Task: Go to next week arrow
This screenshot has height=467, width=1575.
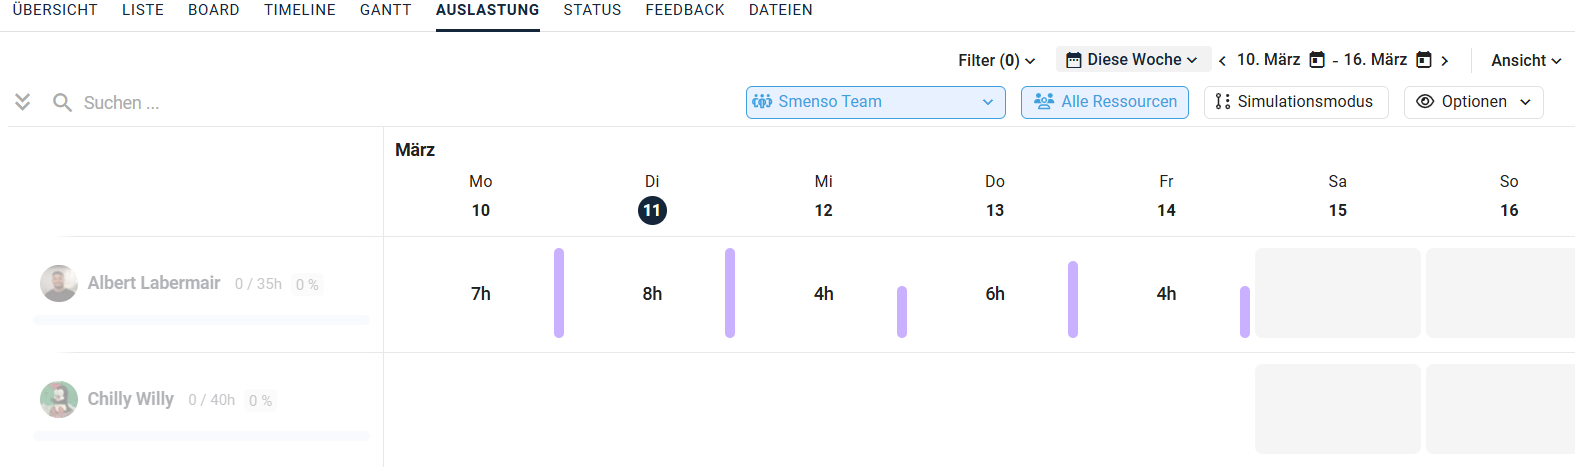Action: coord(1444,61)
